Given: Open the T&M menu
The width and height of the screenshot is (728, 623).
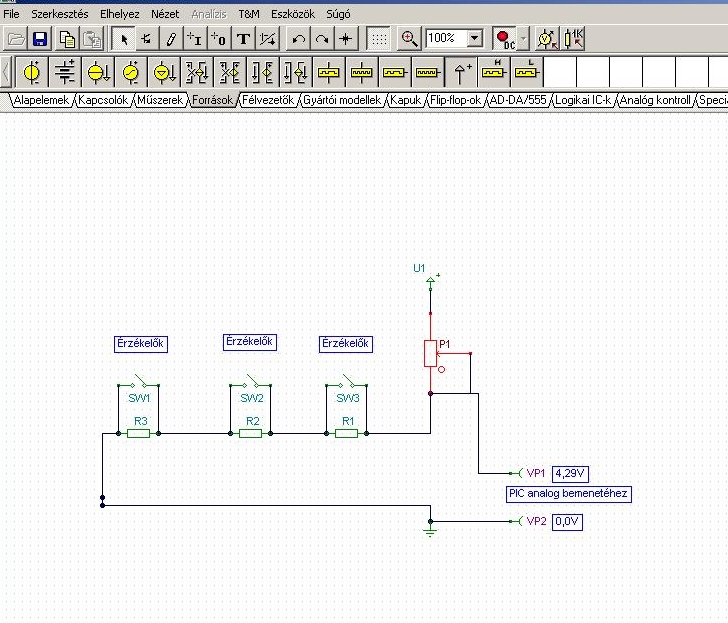Looking at the screenshot, I should click(249, 14).
